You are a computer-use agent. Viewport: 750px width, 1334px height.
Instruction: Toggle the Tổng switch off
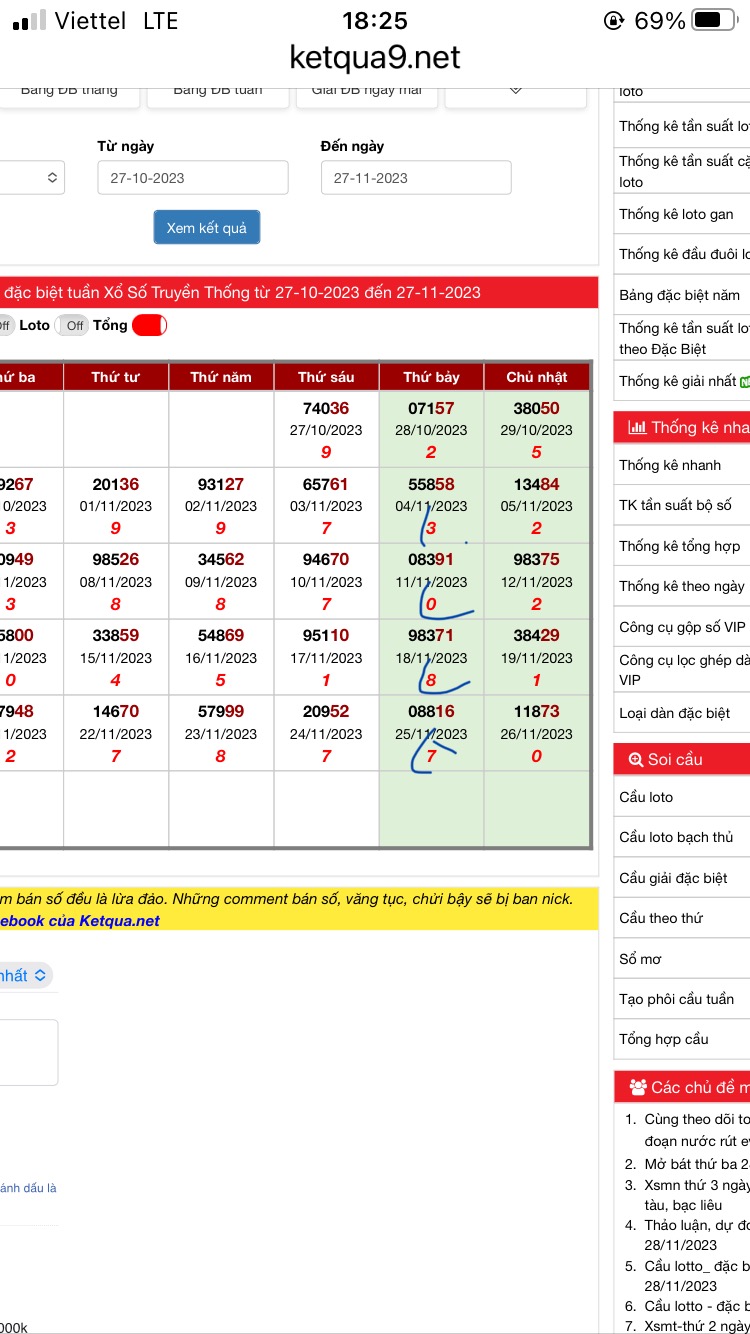coord(149,325)
